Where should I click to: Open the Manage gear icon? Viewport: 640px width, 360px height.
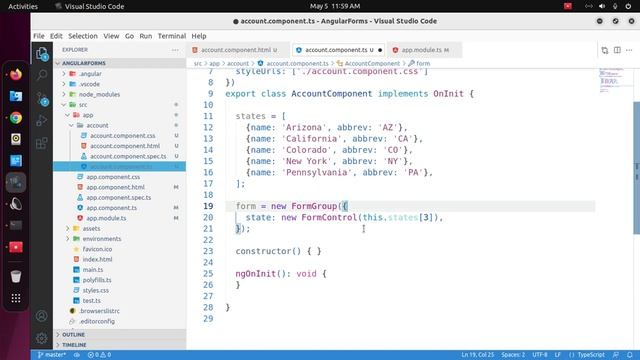[42, 338]
